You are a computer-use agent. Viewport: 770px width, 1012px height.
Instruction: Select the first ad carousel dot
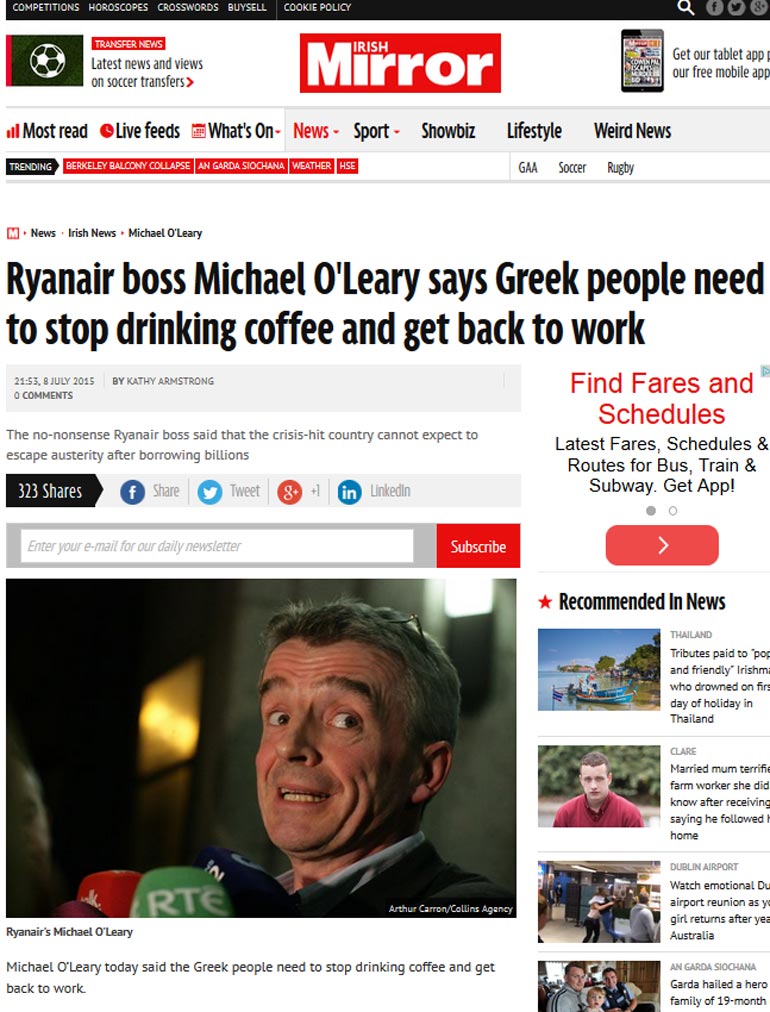click(651, 511)
